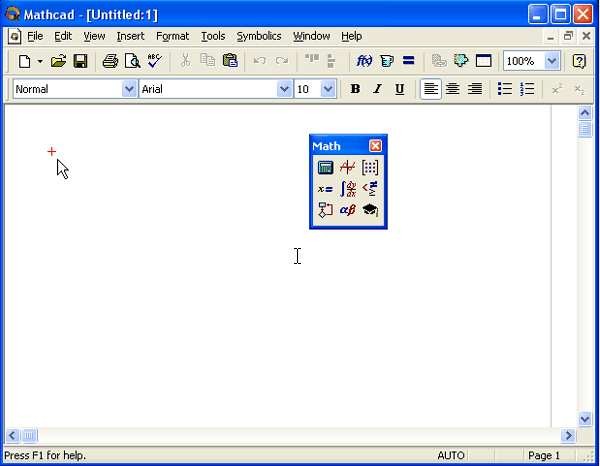Click the Redo arrow icon

[282, 60]
